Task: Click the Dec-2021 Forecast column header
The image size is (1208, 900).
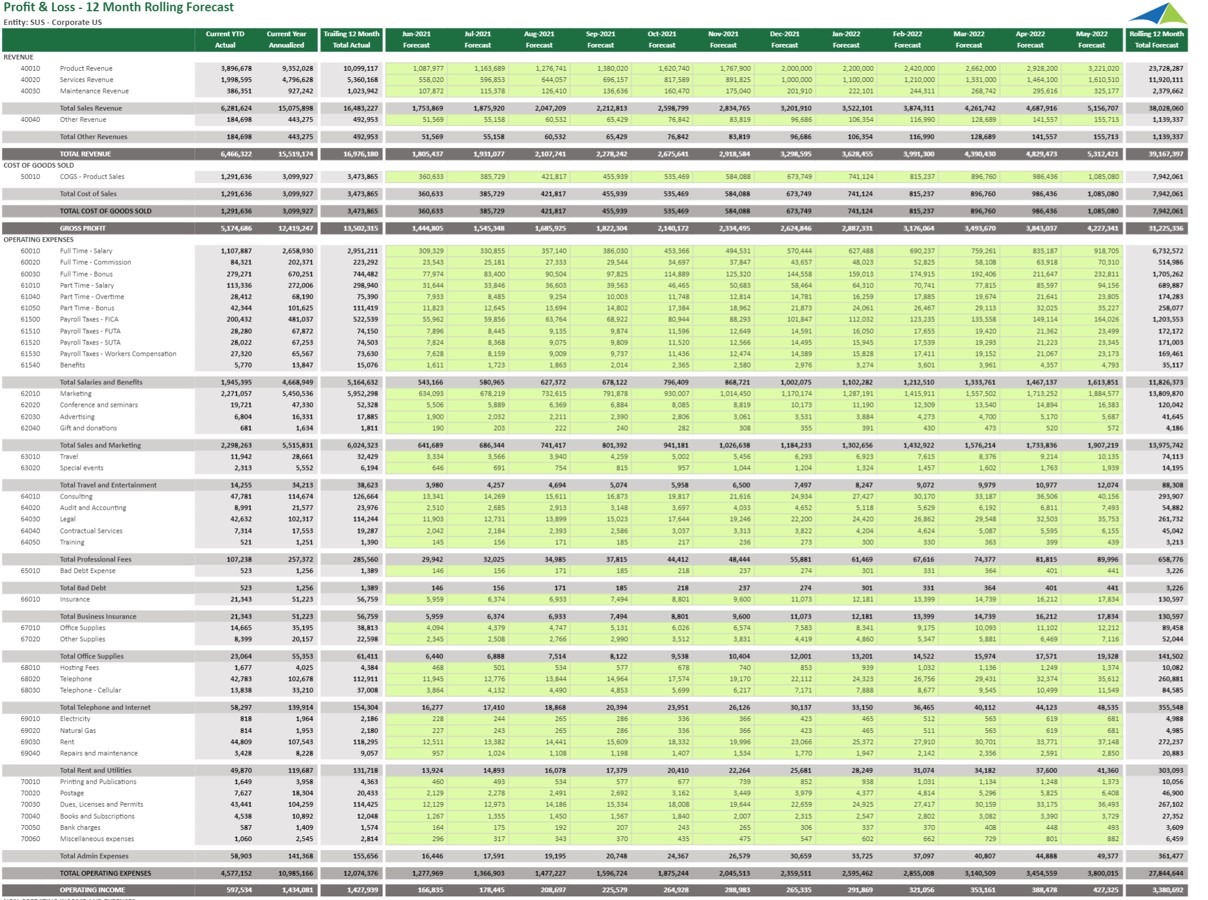Action: click(x=784, y=39)
